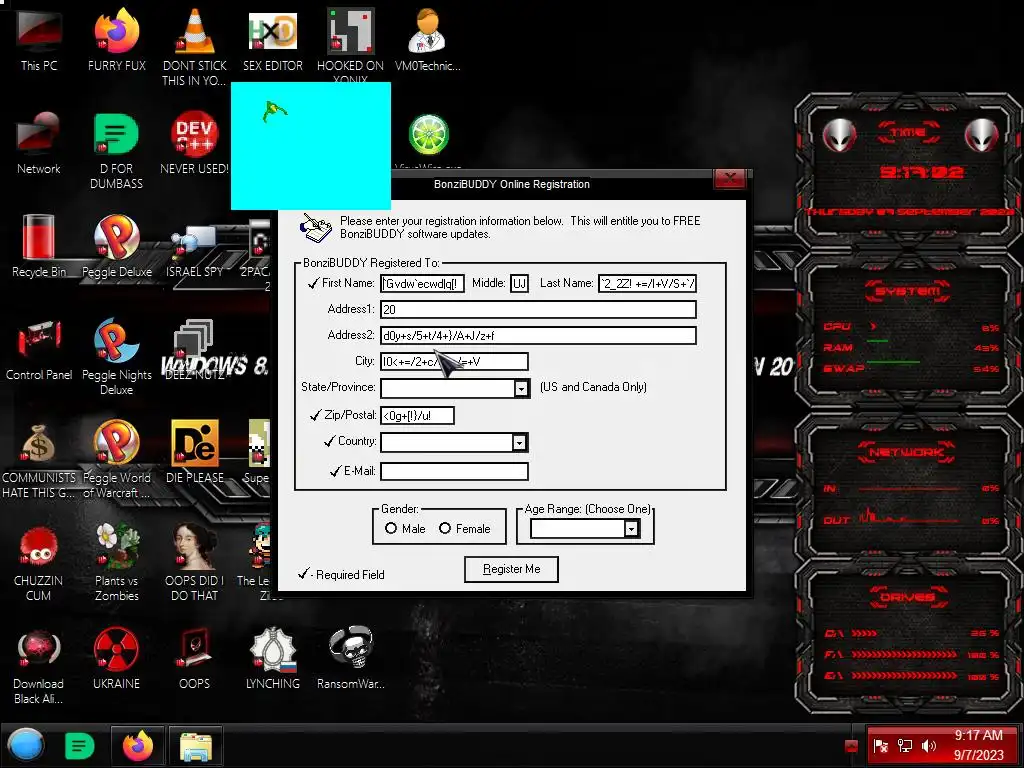This screenshot has height=768, width=1024.
Task: Open DIE PLEASE shortcut
Action: [194, 452]
